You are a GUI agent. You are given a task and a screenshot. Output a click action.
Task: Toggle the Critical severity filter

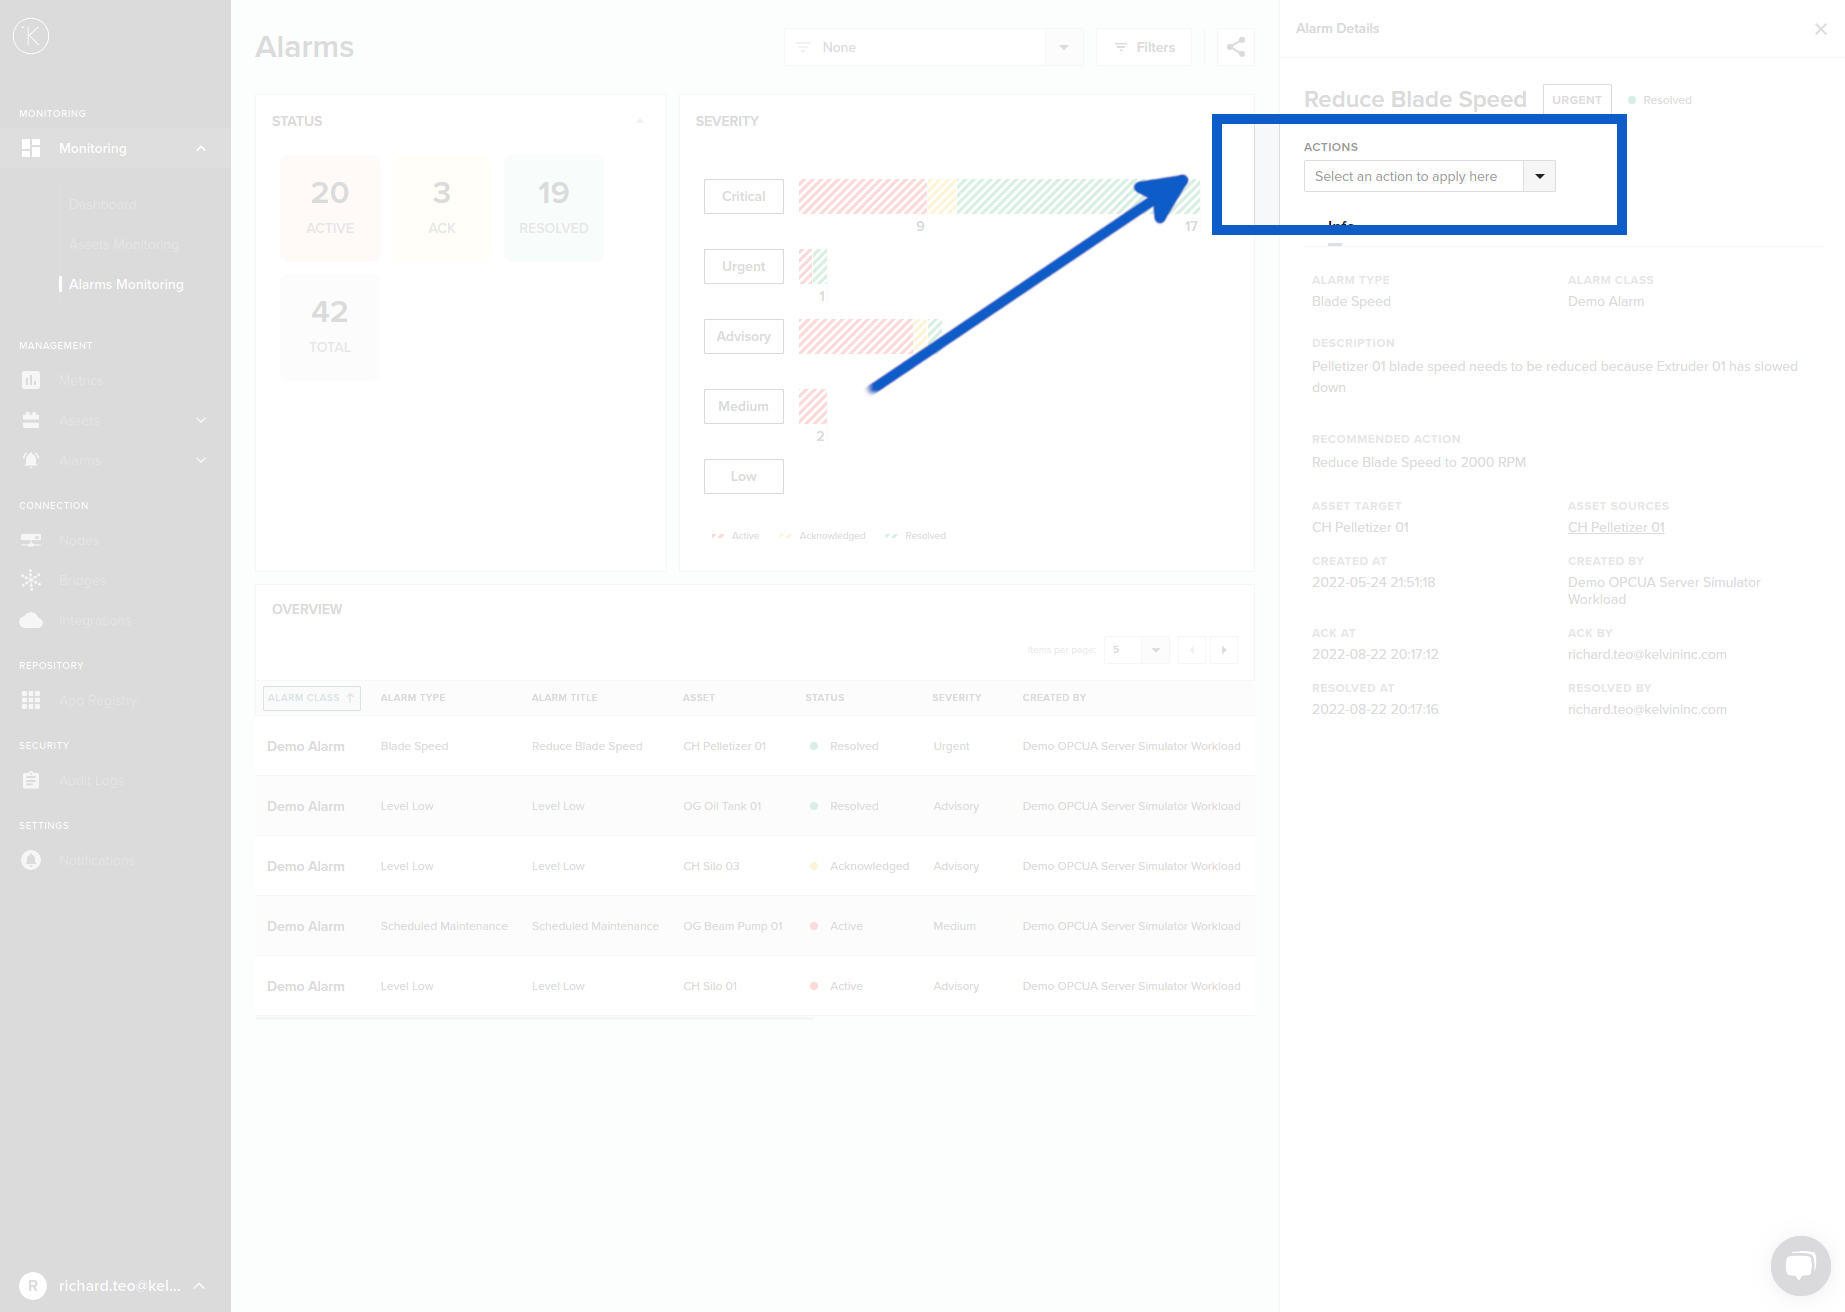click(743, 197)
